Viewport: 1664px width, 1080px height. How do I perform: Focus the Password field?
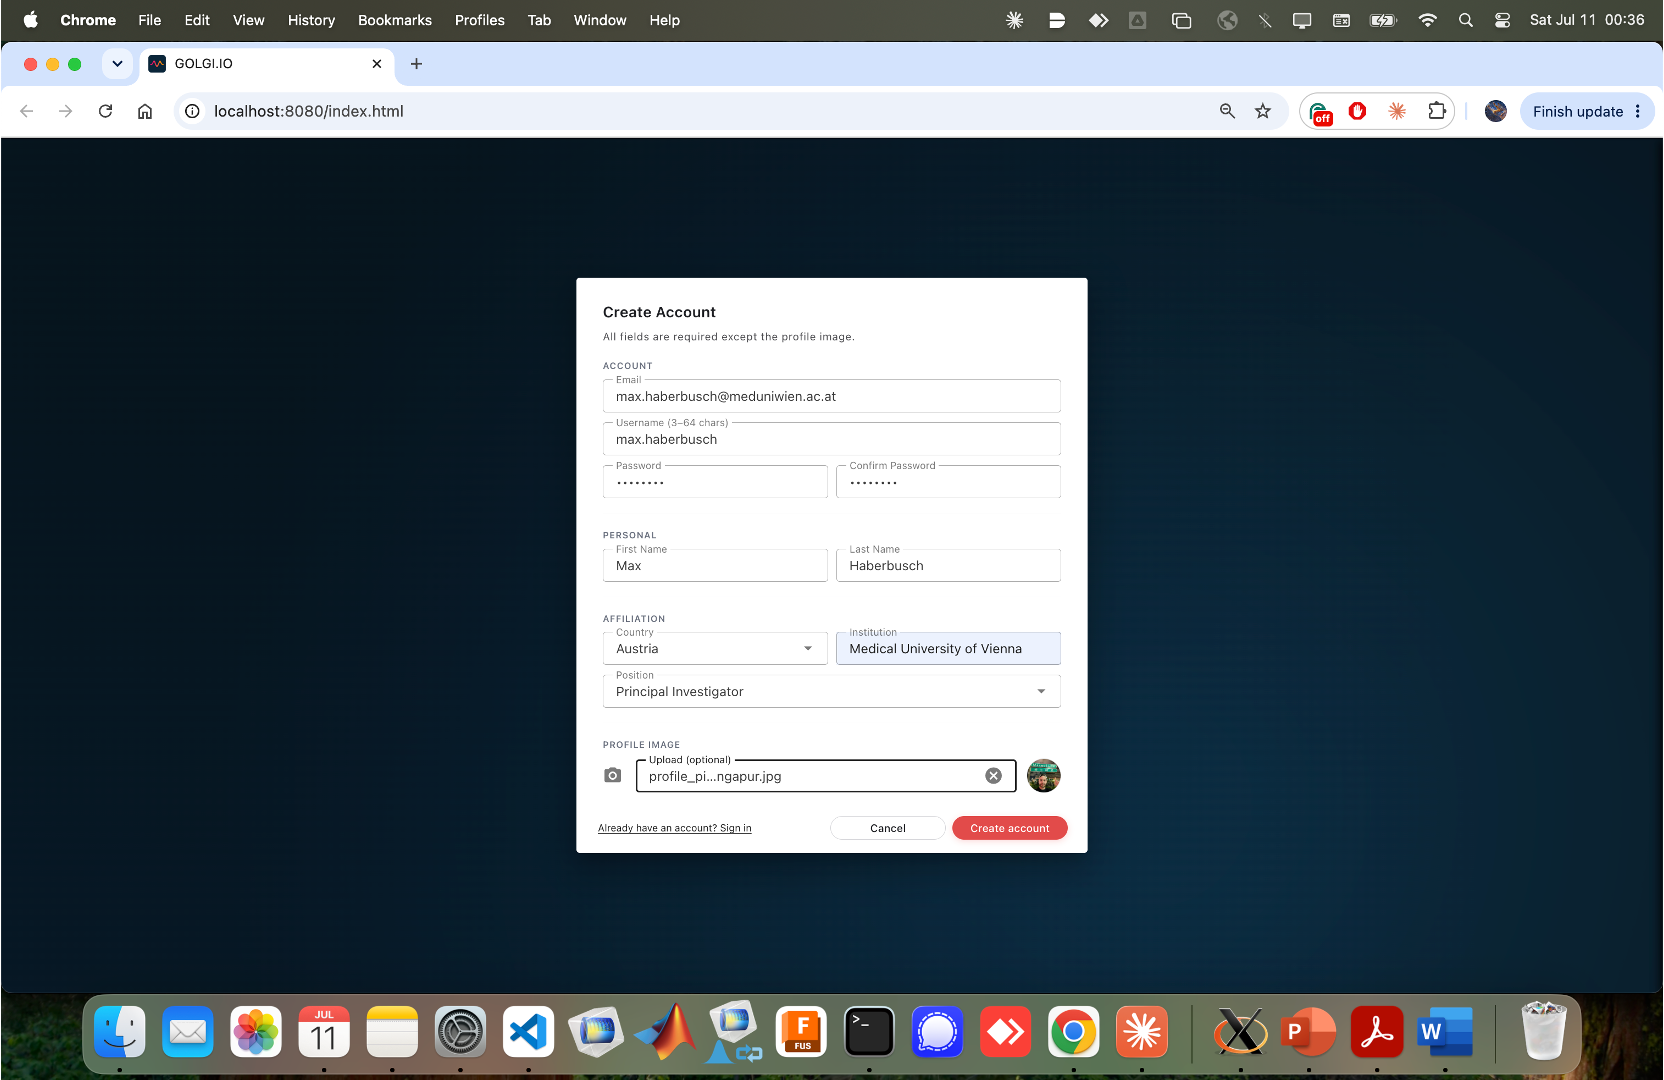[x=715, y=481]
